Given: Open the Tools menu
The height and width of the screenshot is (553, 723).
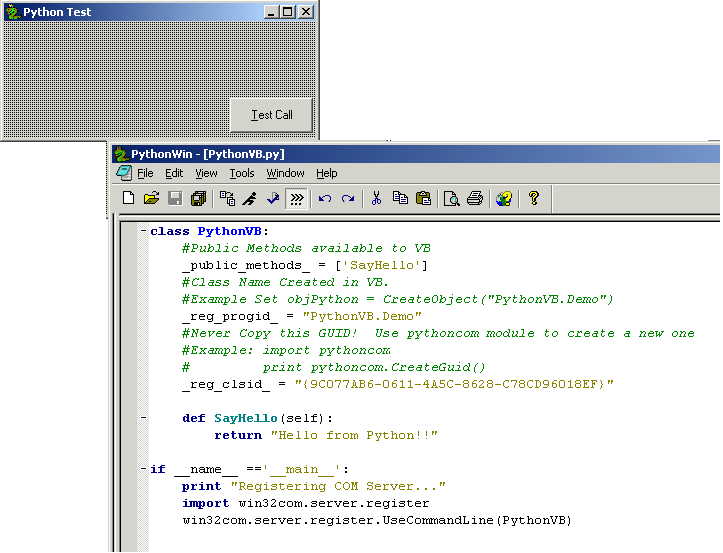Looking at the screenshot, I should [x=242, y=173].
